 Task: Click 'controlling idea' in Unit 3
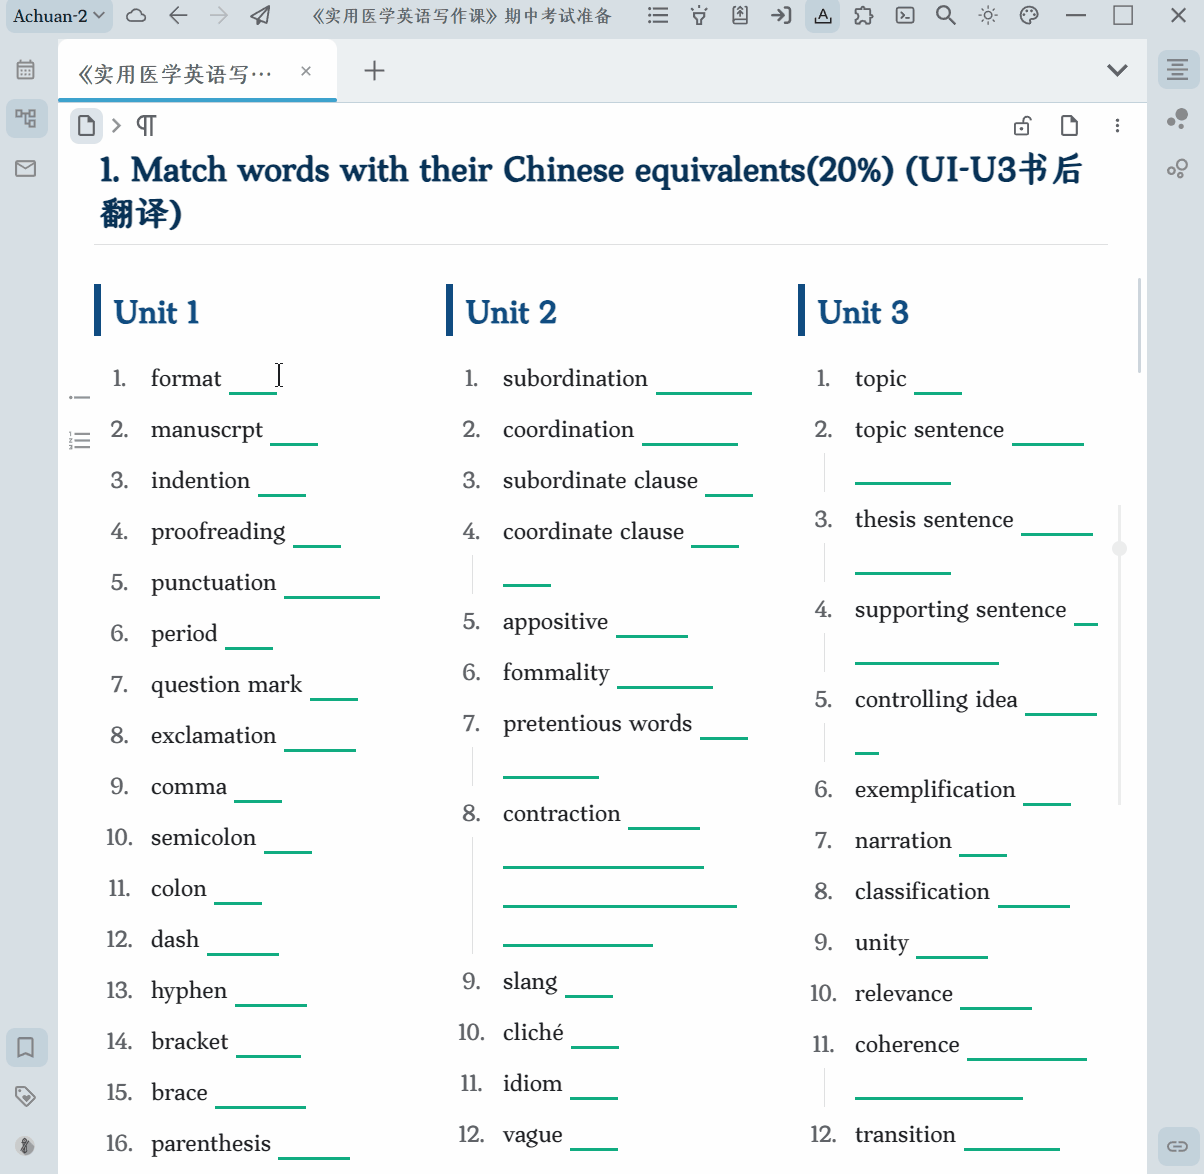936,700
